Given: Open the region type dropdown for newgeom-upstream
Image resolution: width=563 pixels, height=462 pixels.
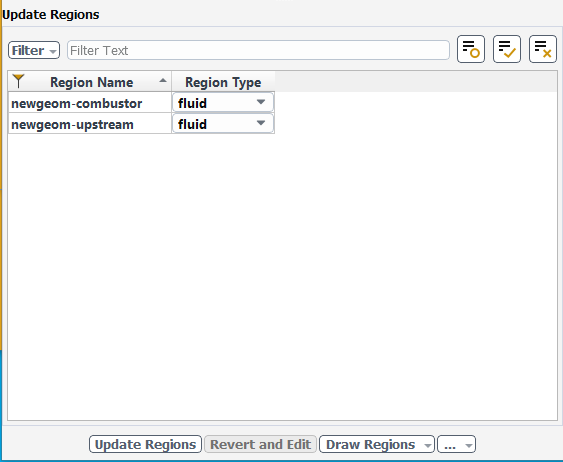Looking at the screenshot, I should tap(223, 123).
